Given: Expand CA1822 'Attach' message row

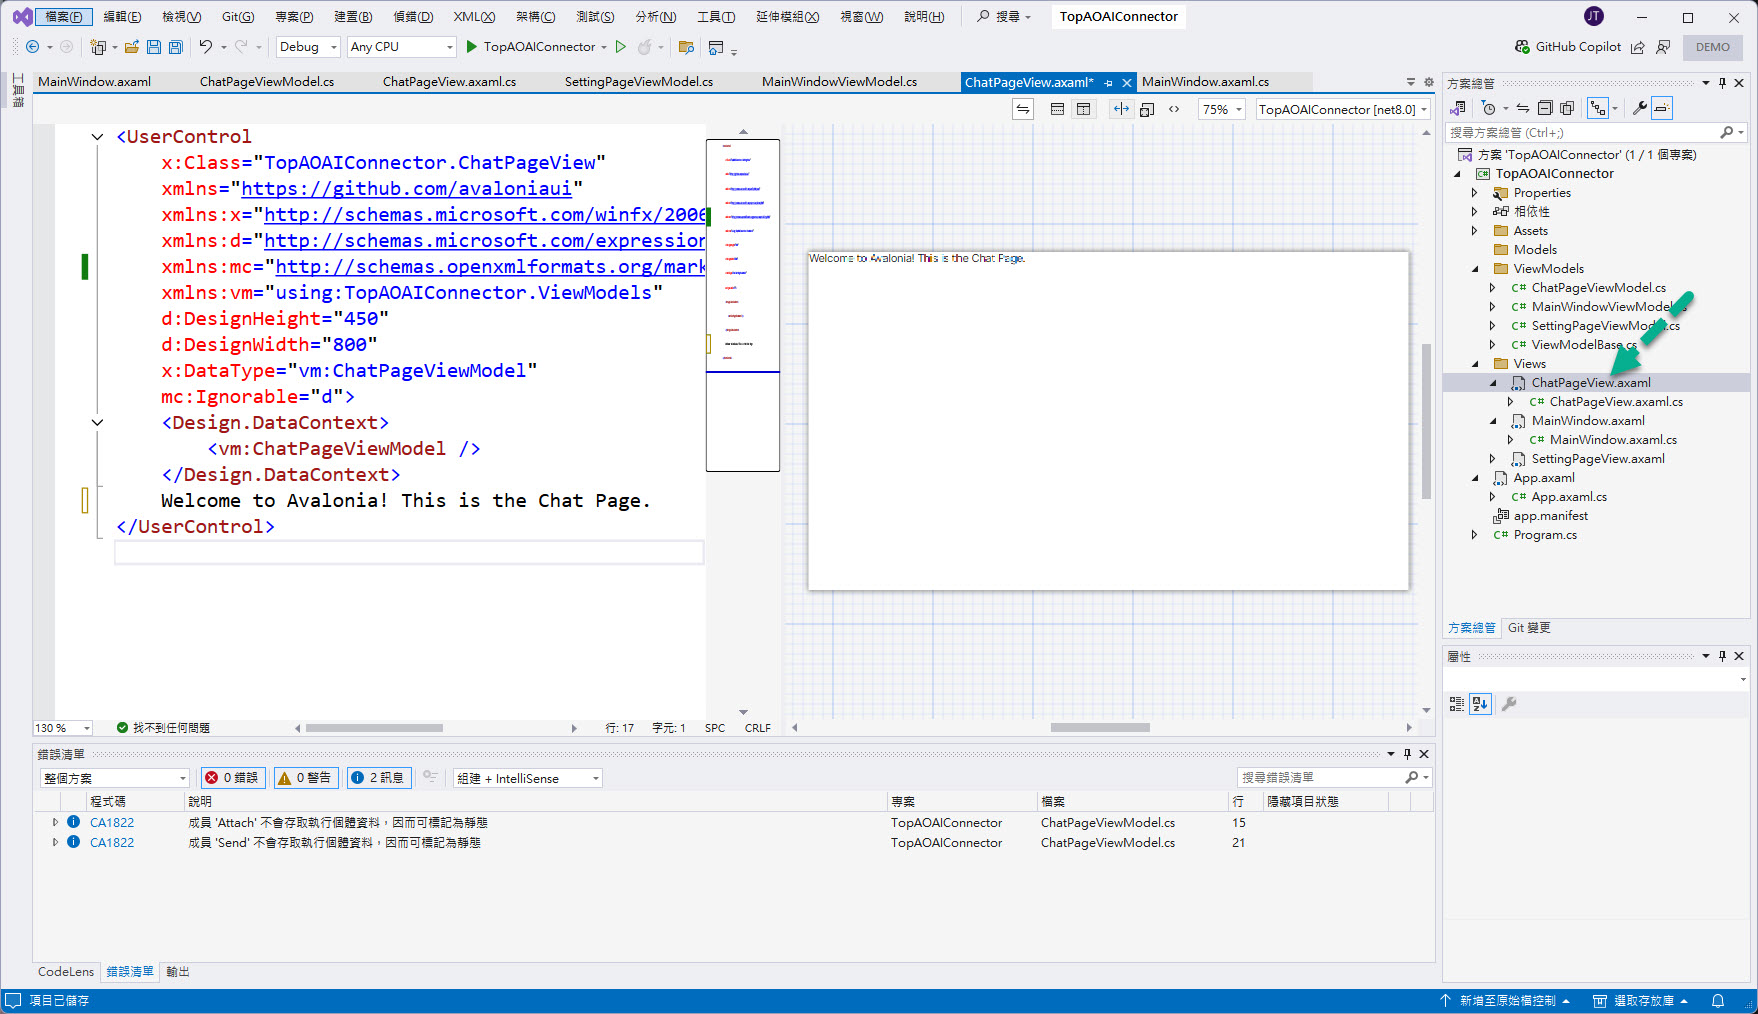Looking at the screenshot, I should point(55,822).
